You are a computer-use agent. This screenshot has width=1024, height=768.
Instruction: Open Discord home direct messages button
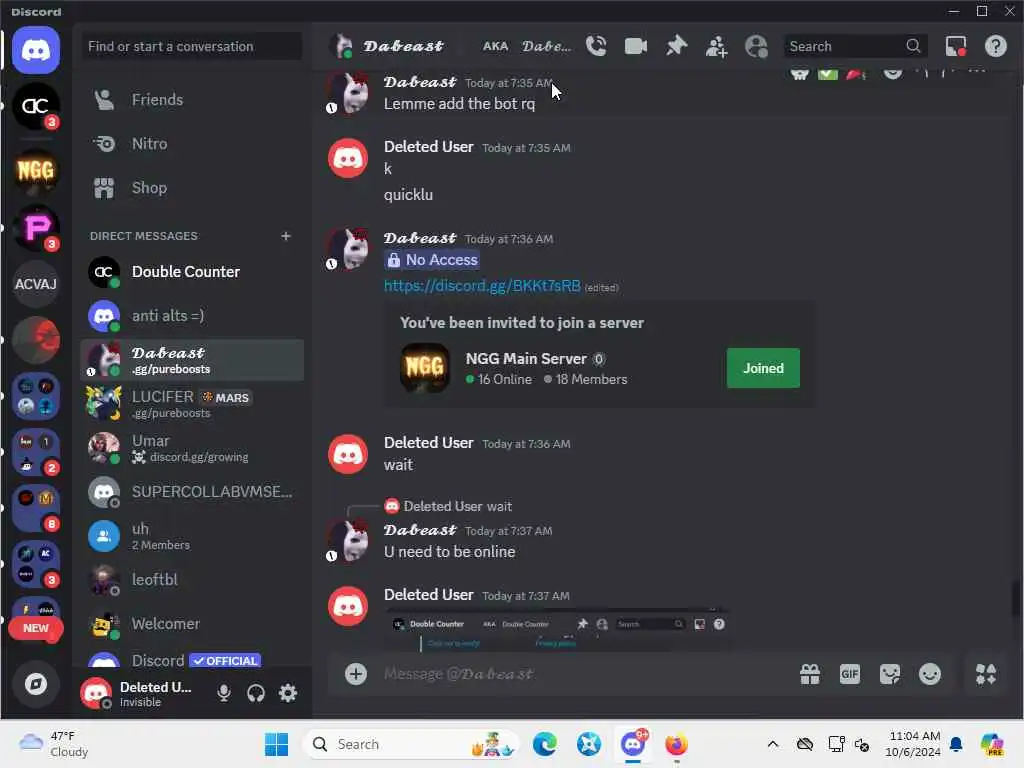pos(36,50)
